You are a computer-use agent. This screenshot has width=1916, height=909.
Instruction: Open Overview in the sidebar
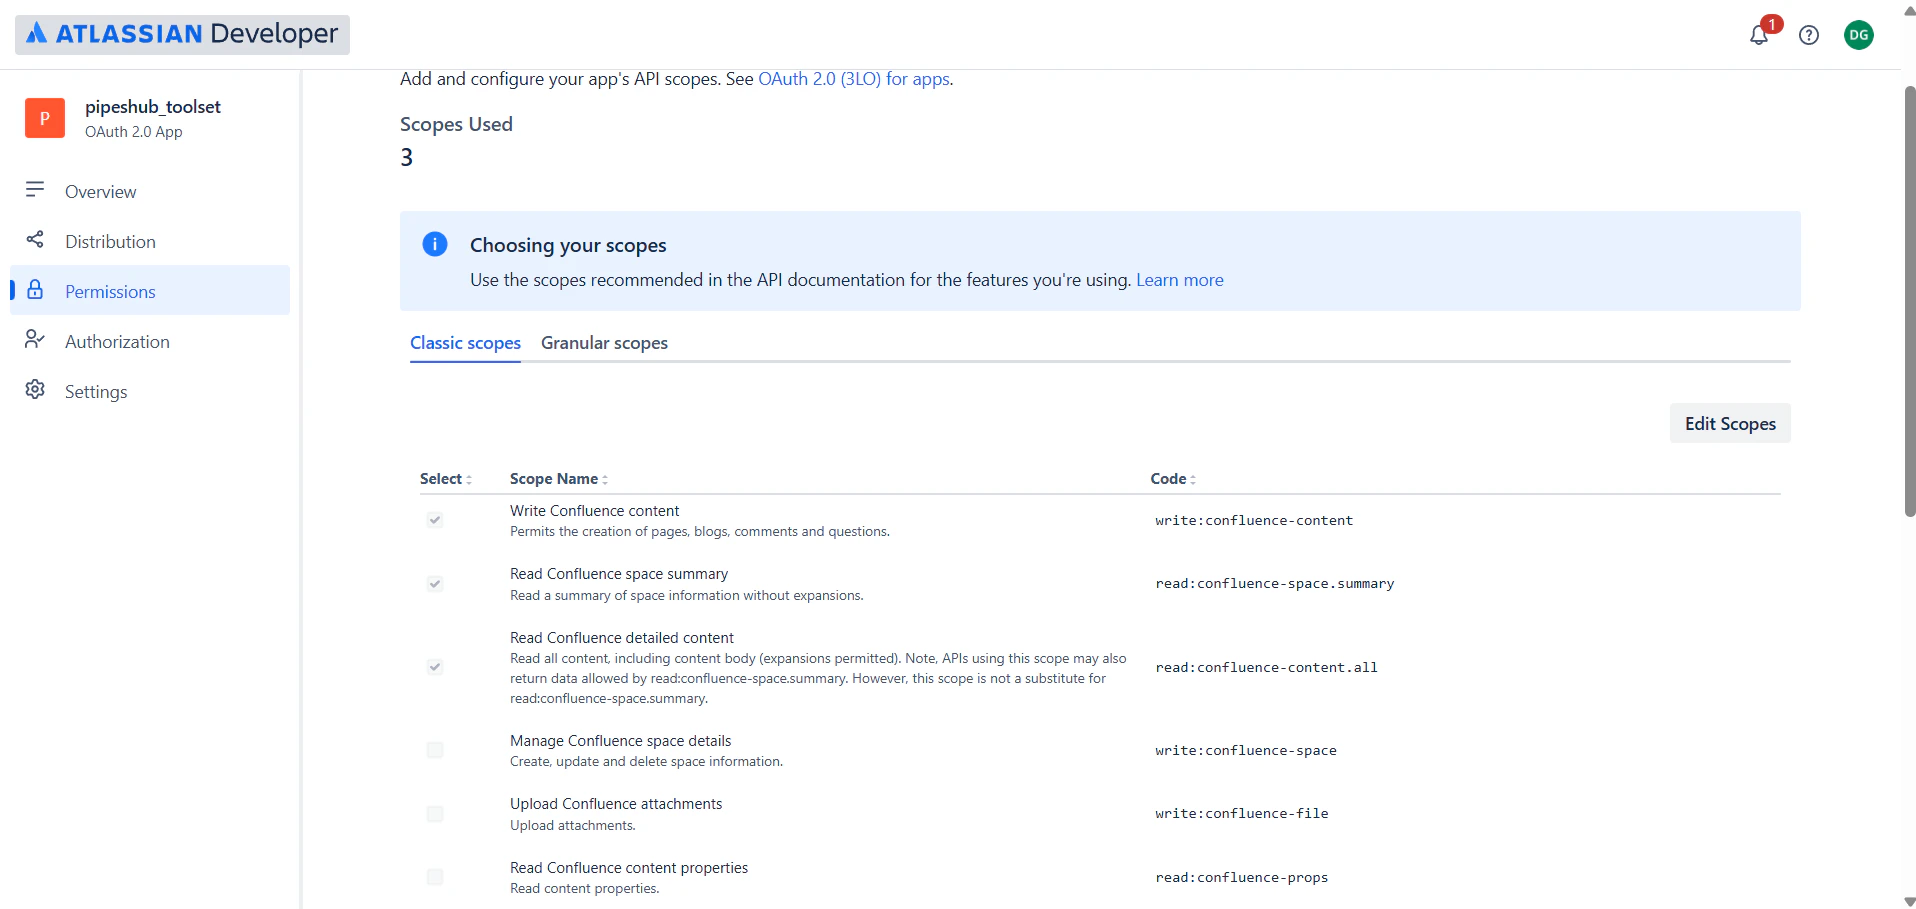coord(150,191)
